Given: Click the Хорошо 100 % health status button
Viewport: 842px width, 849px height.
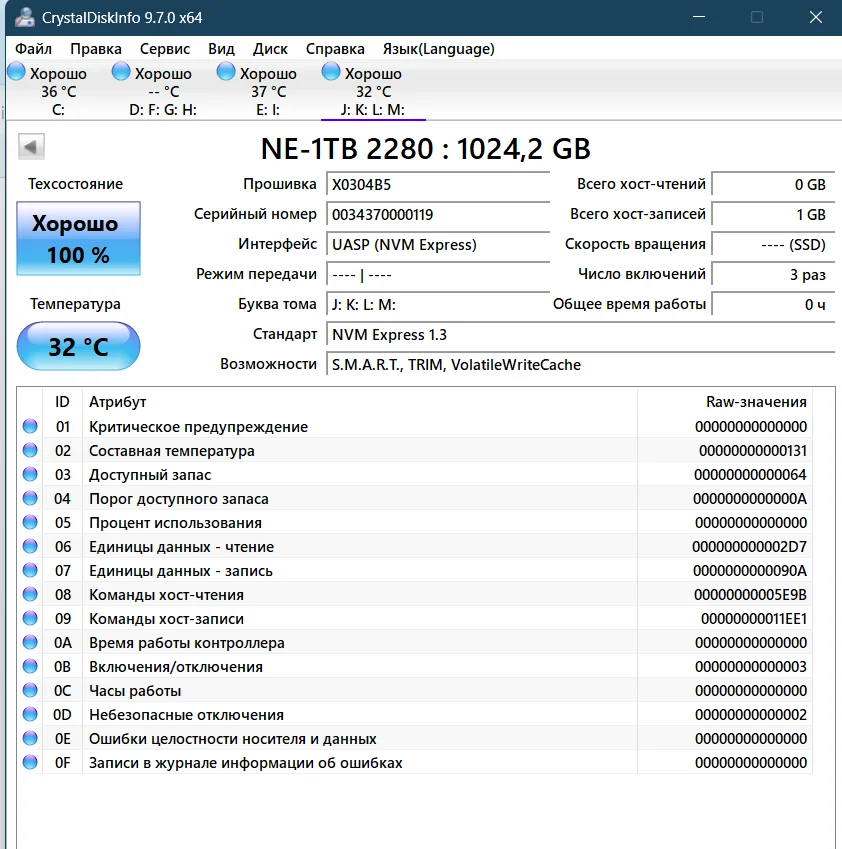Looking at the screenshot, I should coord(78,239).
